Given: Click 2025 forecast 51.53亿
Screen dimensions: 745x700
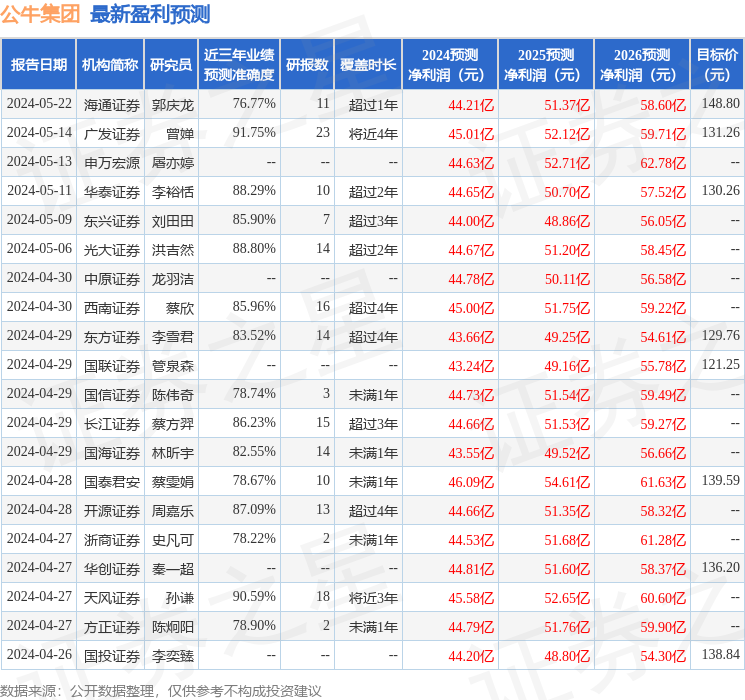Looking at the screenshot, I should [x=567, y=424].
